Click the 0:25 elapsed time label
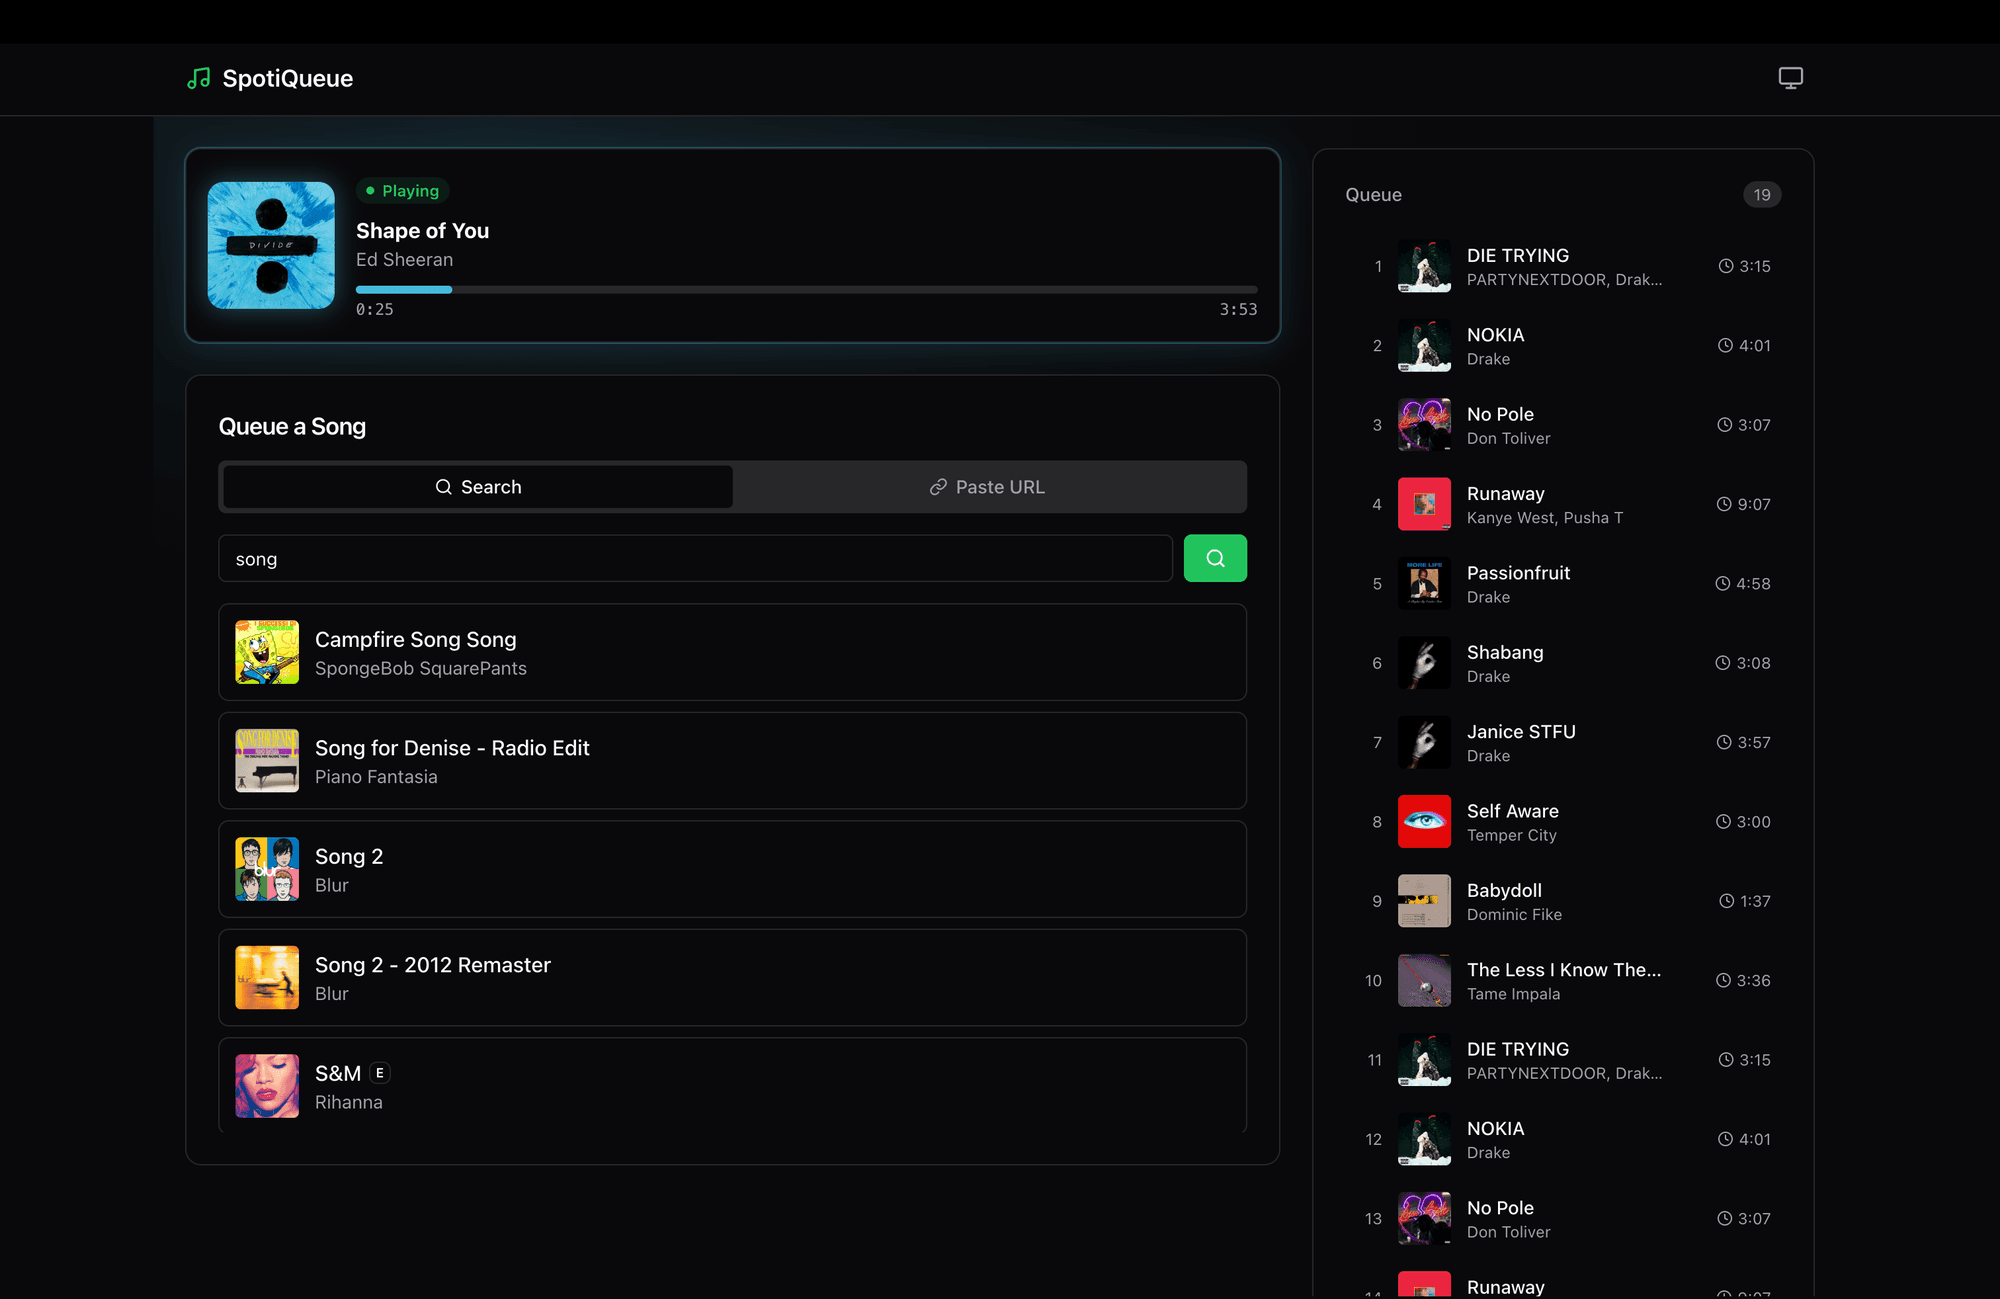2000x1299 pixels. [375, 310]
